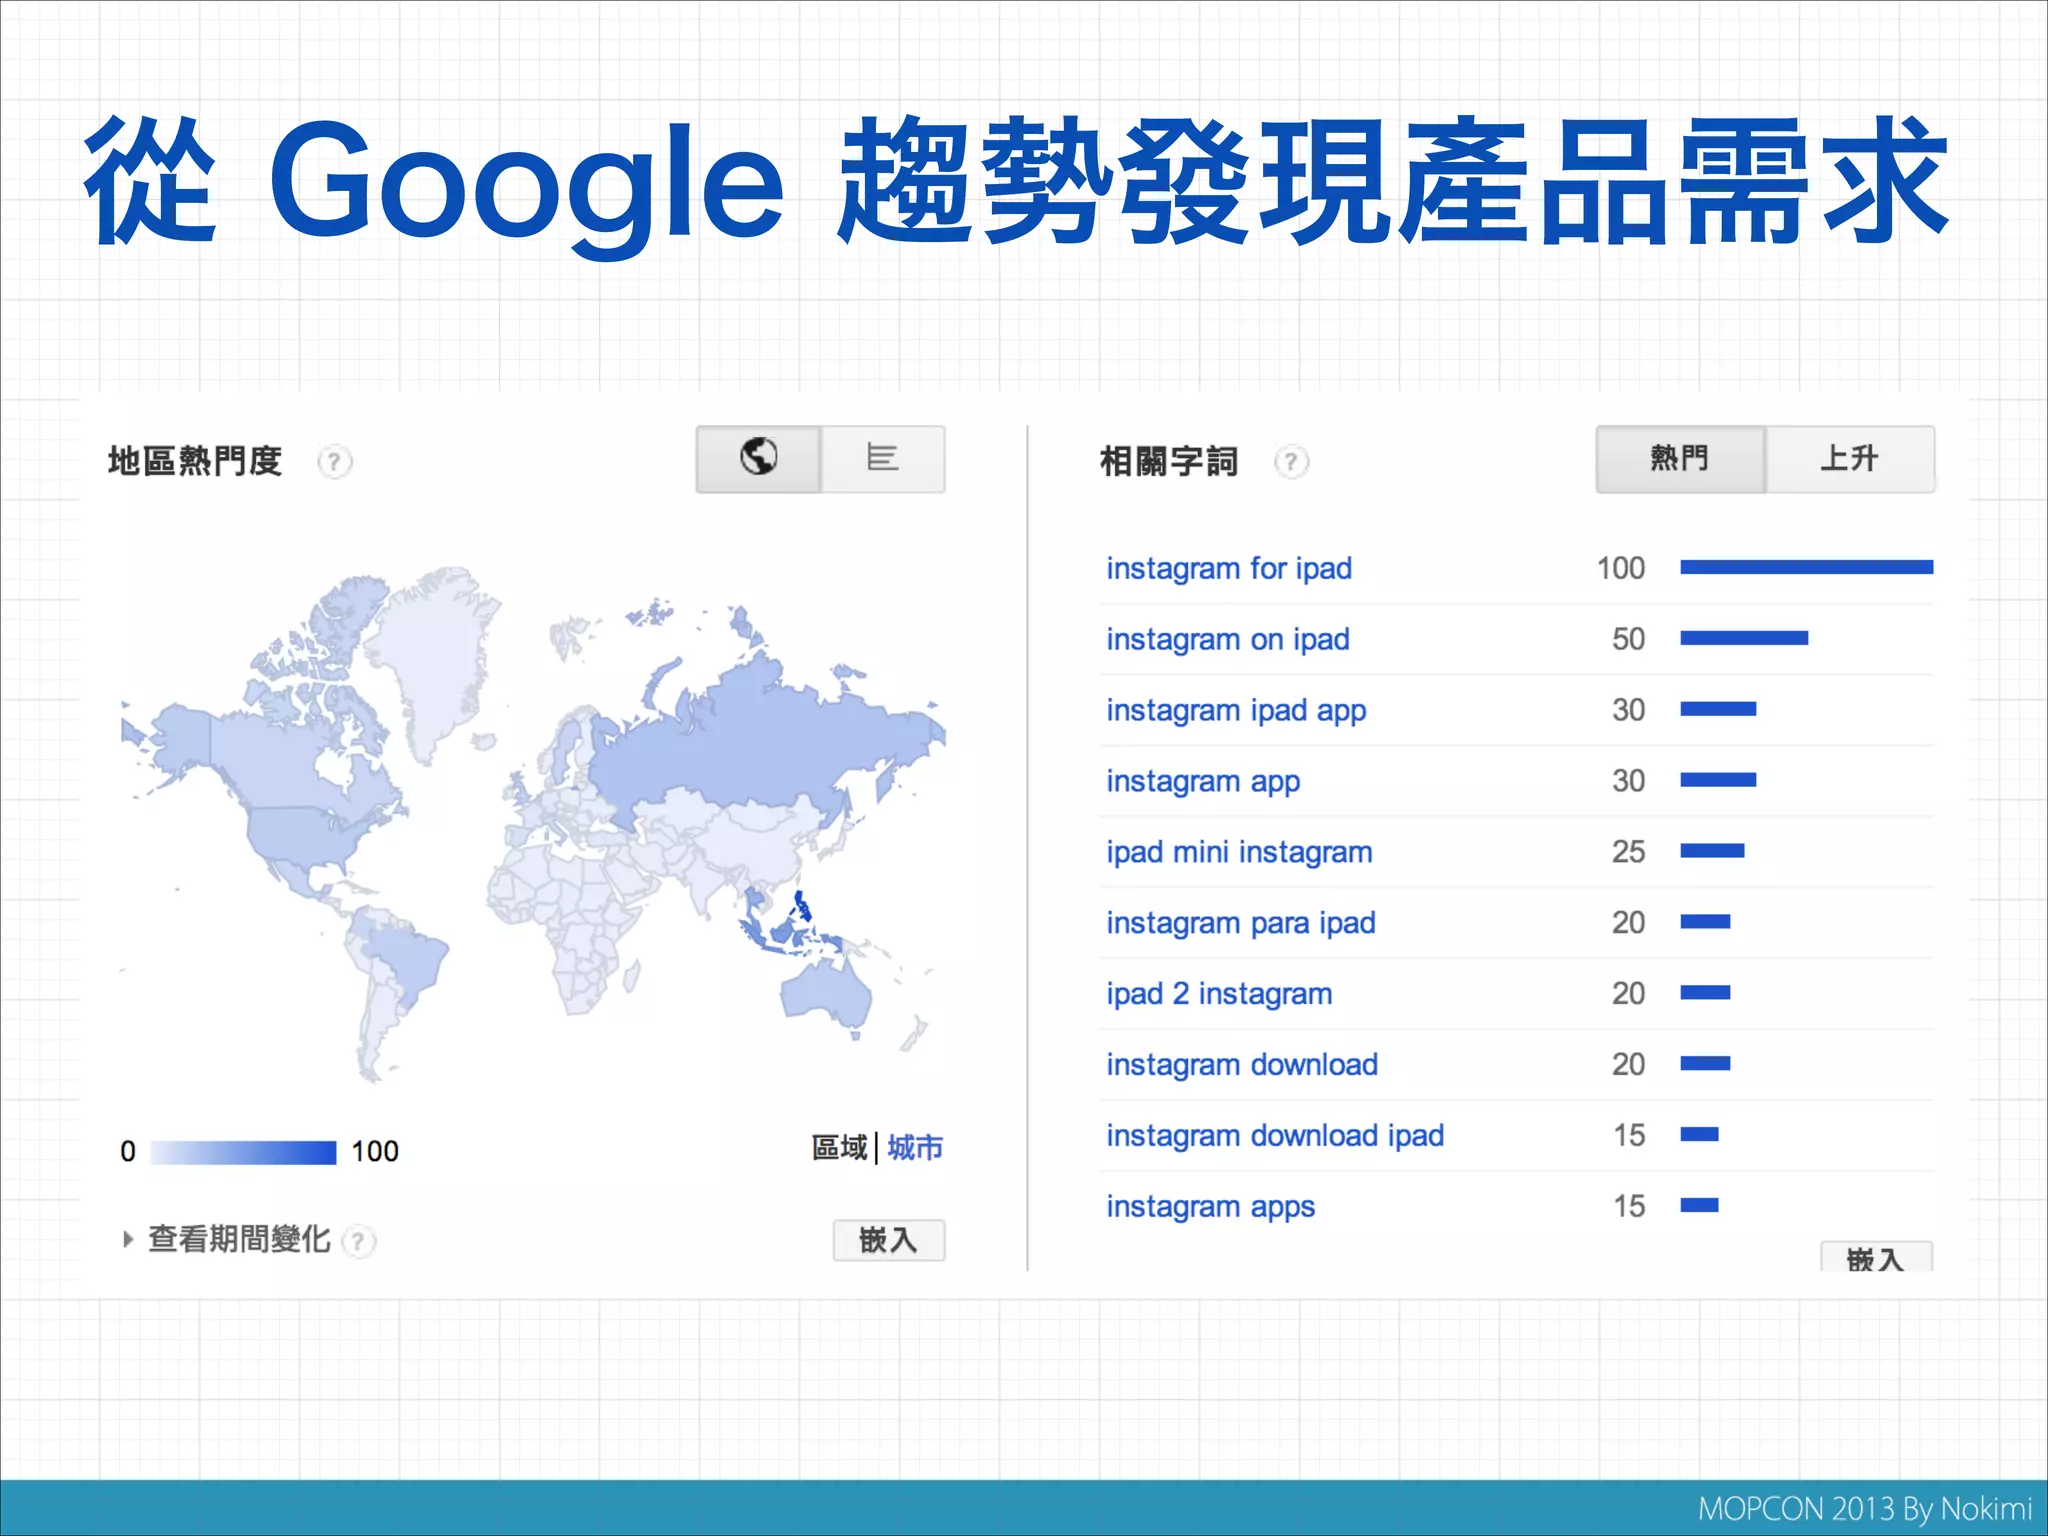
Task: Open the 'instagram apps' term
Action: [x=1210, y=1207]
